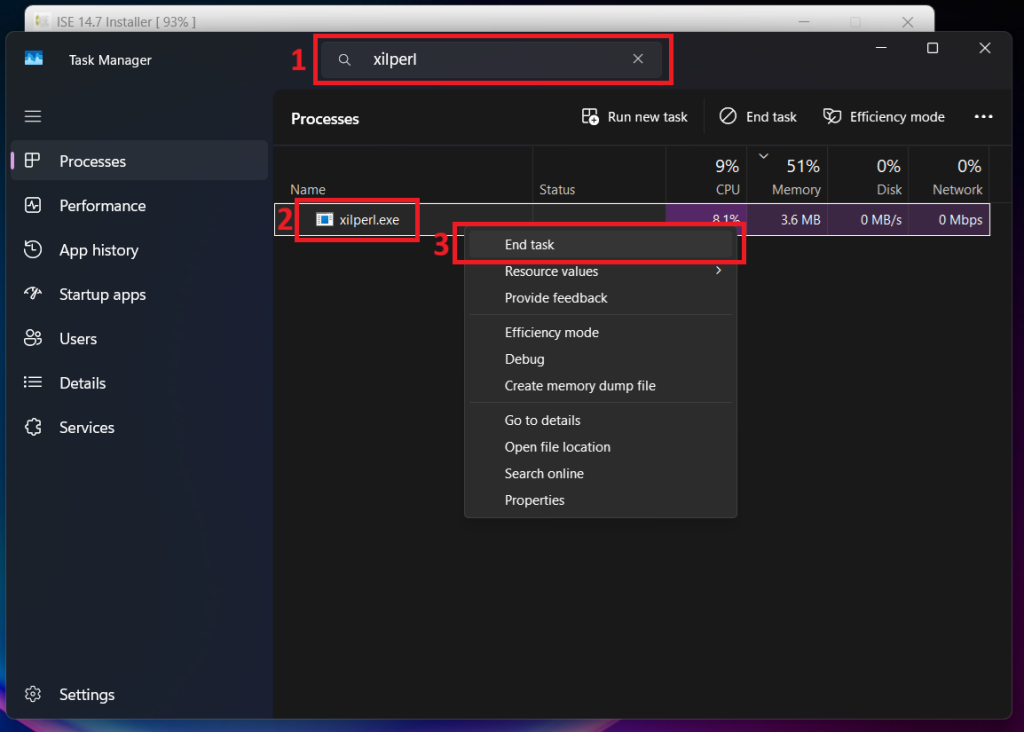The width and height of the screenshot is (1024, 732).
Task: Click the toolbar End task circle icon
Action: click(728, 116)
